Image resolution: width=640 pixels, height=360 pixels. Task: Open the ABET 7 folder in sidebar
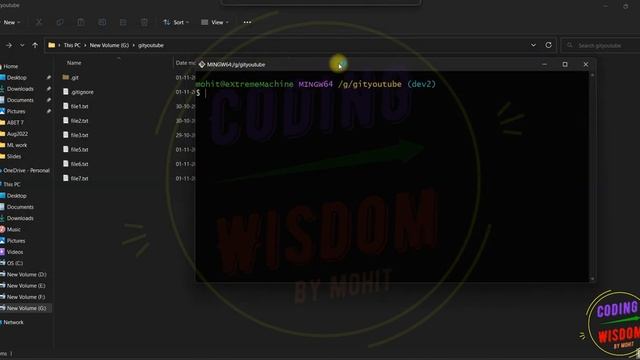tap(15, 122)
